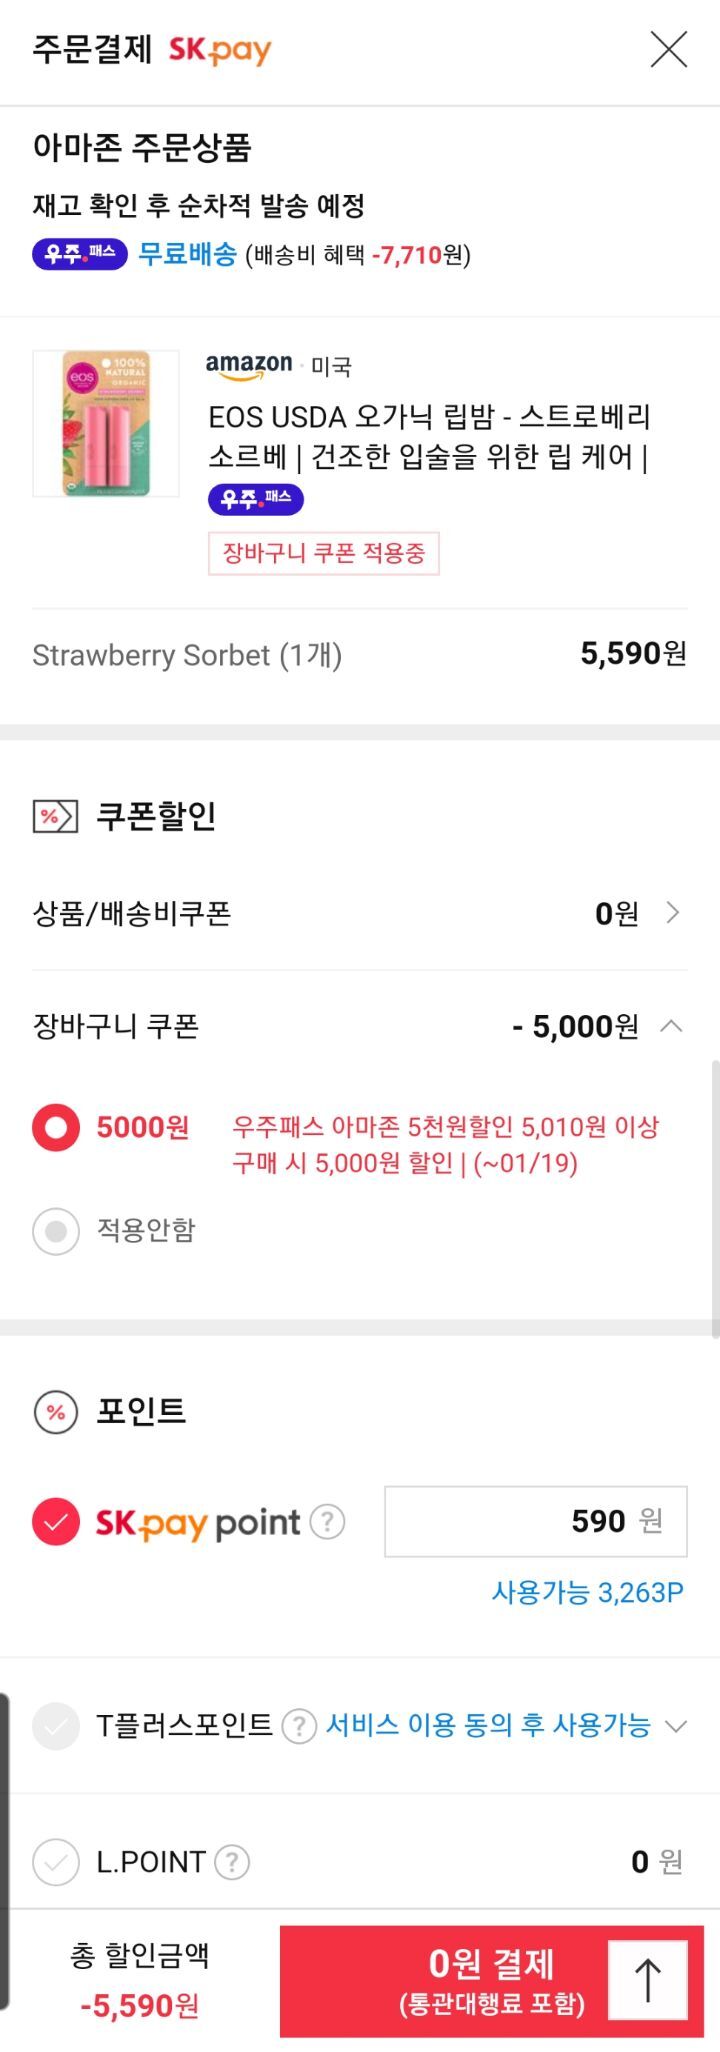Uncheck the SK pay point checkbox
Image resolution: width=720 pixels, height=2052 pixels.
(56, 1522)
